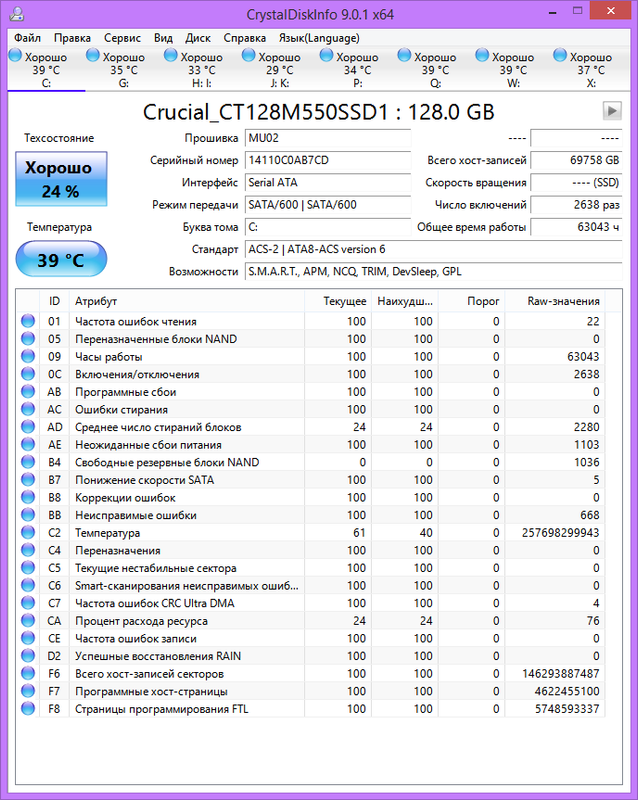Click raw value 257698299943
638x800 pixels.
click(x=560, y=533)
